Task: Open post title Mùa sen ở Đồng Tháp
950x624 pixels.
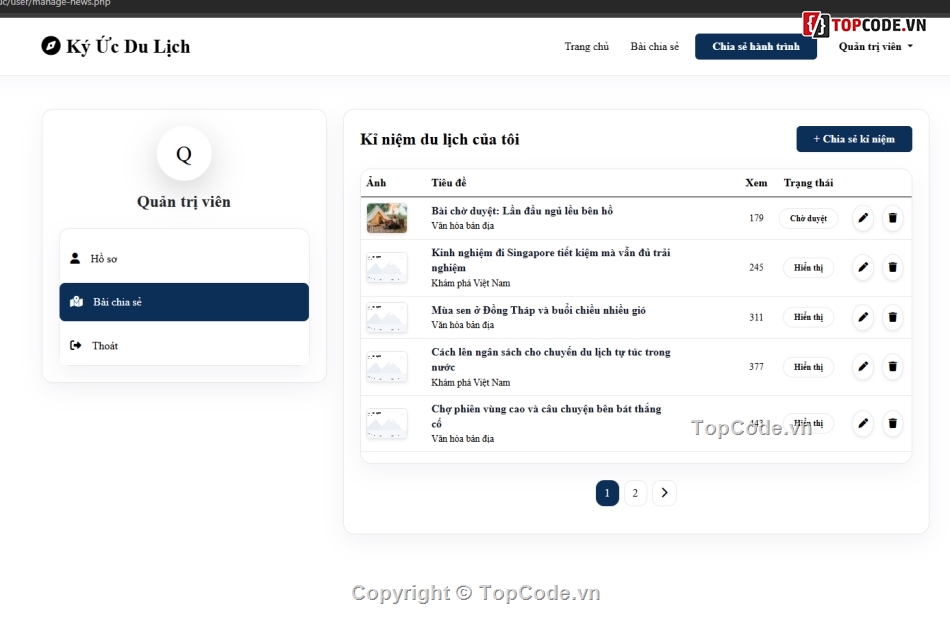Action: click(x=538, y=310)
